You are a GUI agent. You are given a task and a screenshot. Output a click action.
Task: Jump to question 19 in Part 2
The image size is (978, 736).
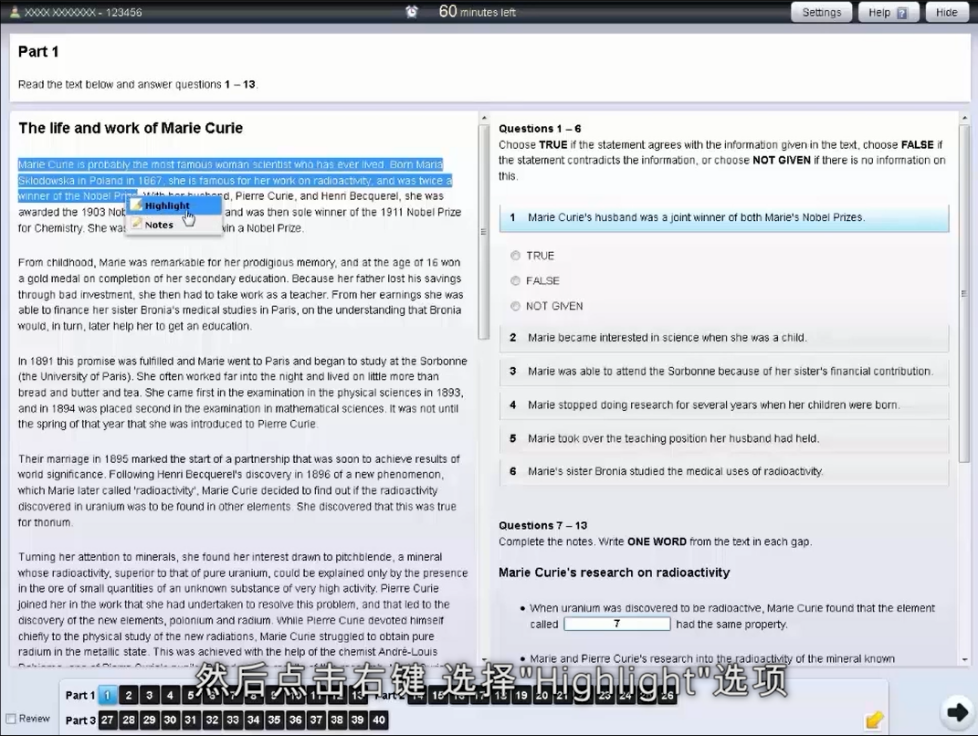[x=521, y=695]
